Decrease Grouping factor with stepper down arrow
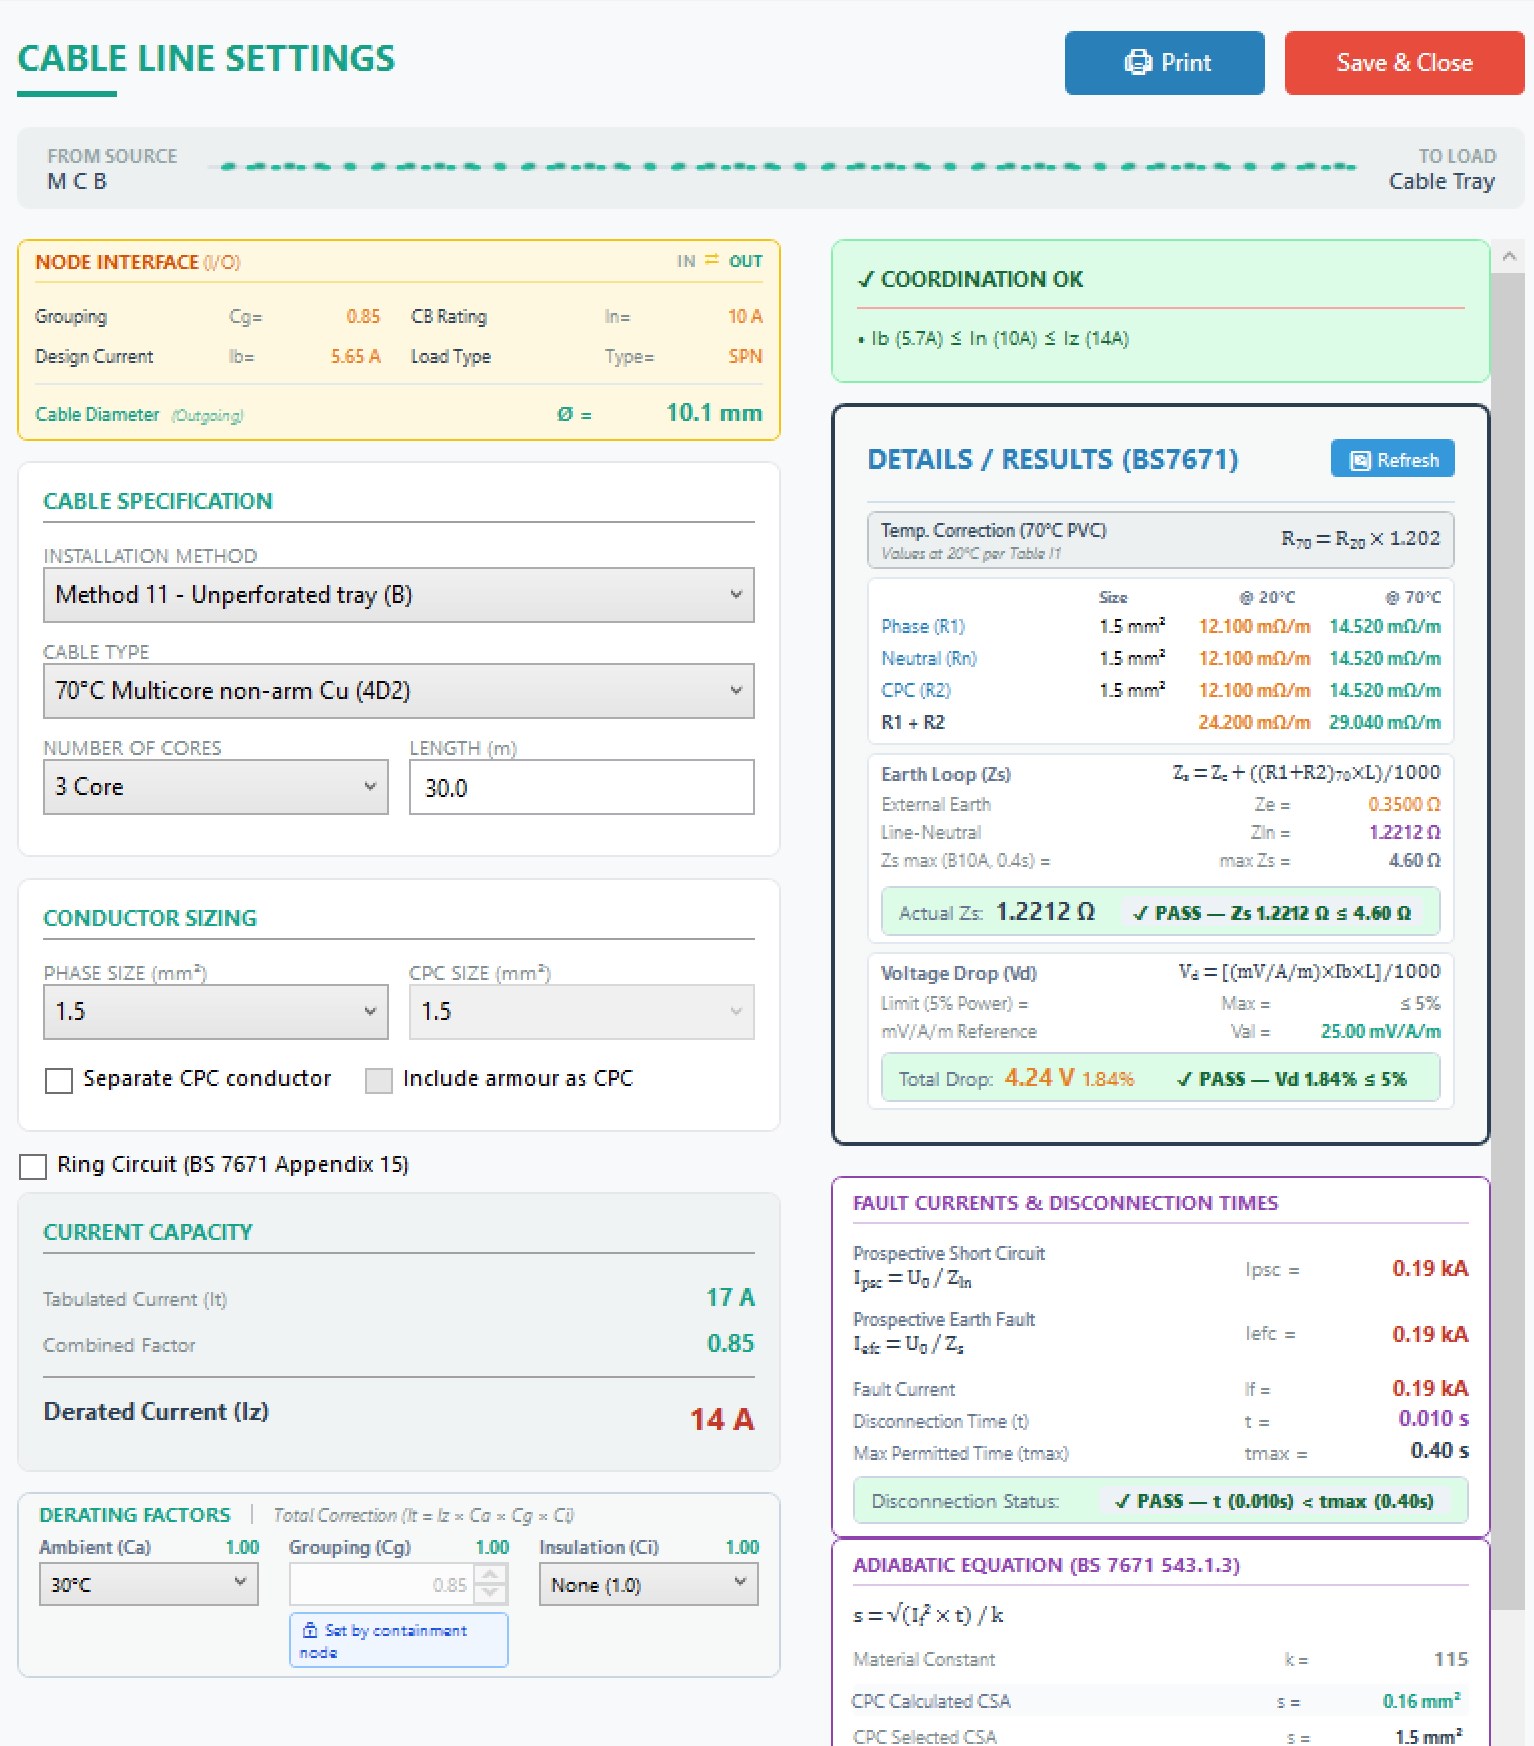1534x1746 pixels. [490, 1594]
